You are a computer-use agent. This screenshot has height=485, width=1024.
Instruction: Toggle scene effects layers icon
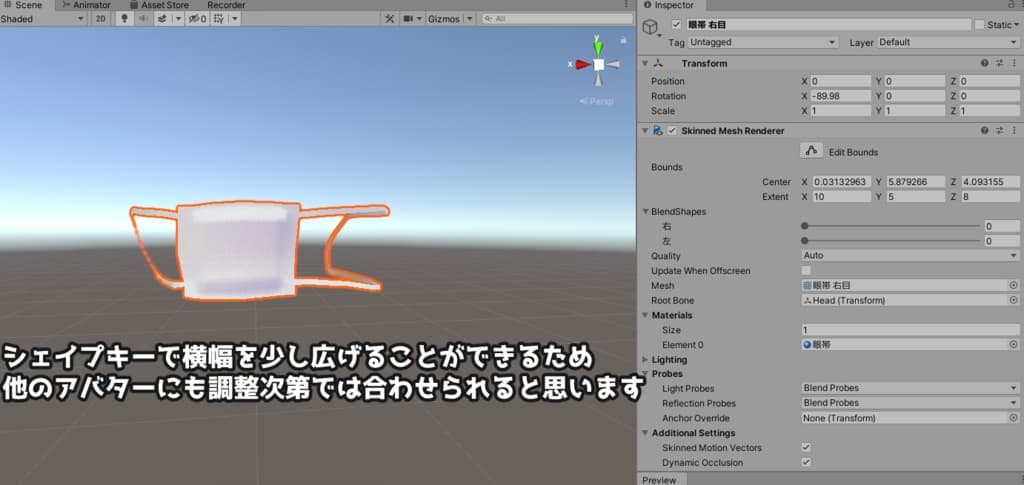coord(163,19)
